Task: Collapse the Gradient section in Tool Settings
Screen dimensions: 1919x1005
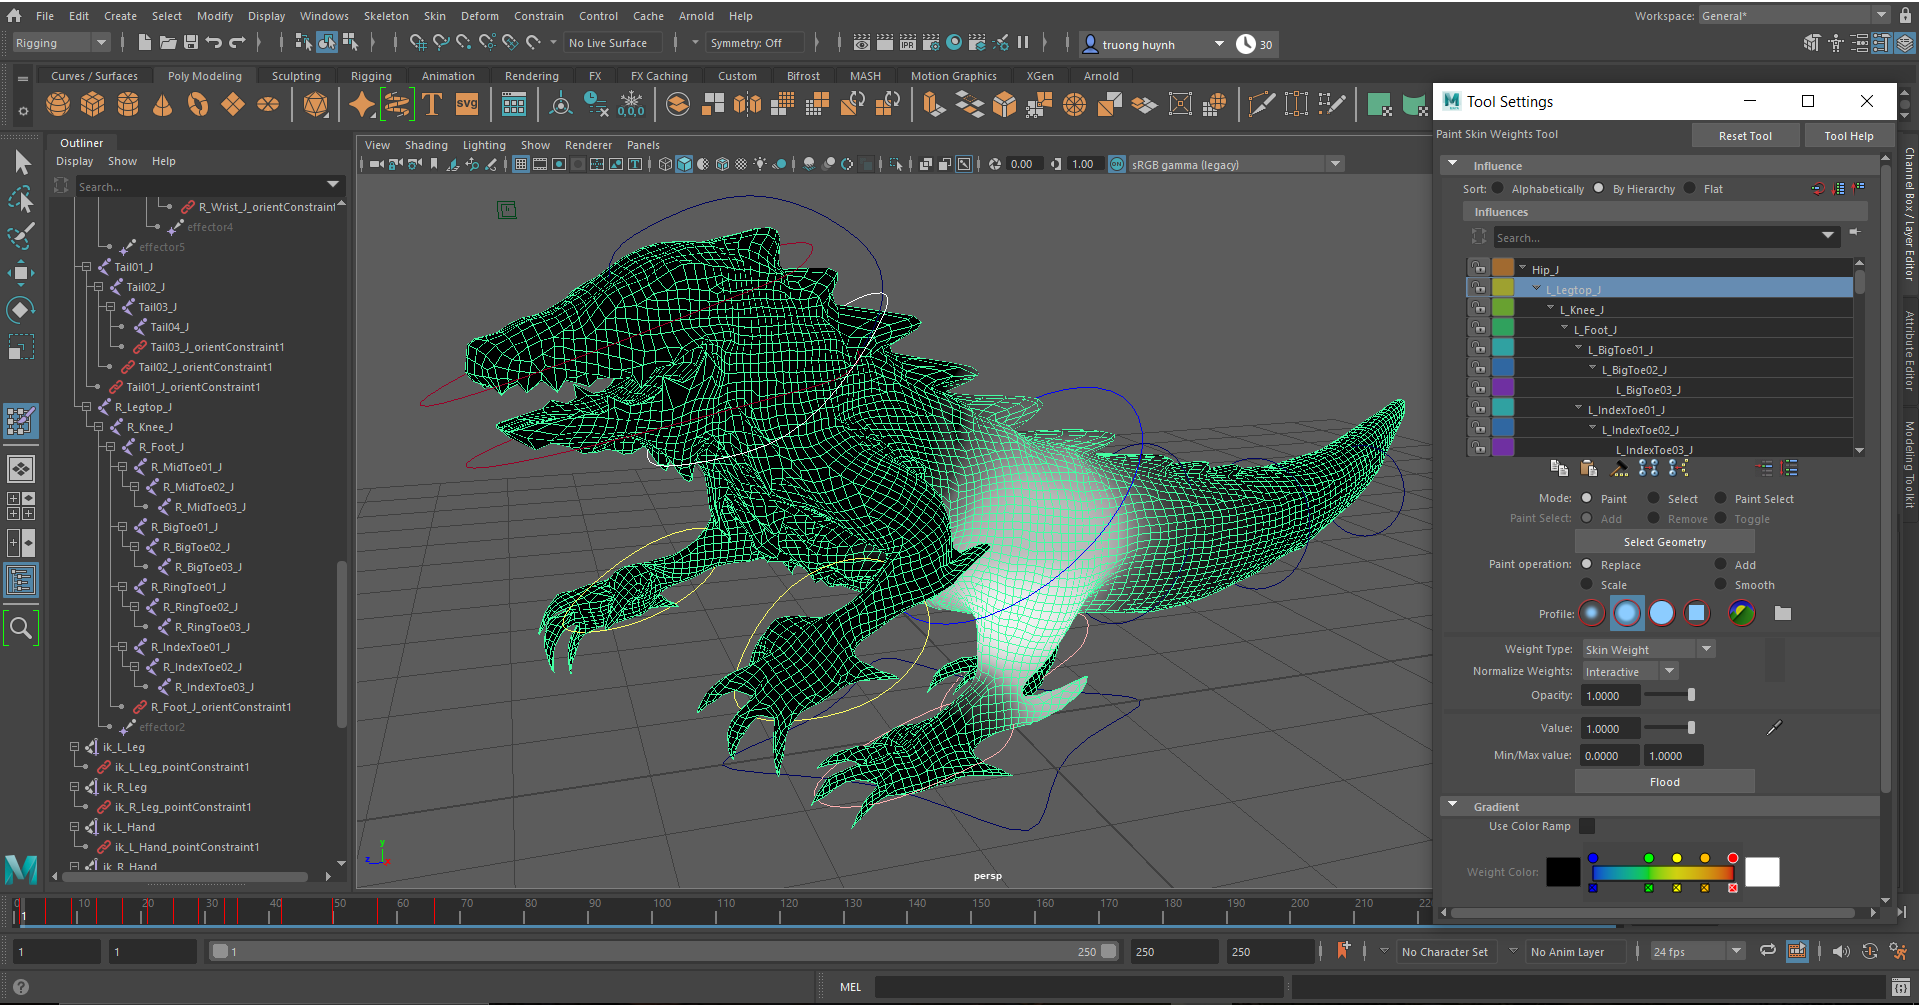Action: click(x=1453, y=806)
